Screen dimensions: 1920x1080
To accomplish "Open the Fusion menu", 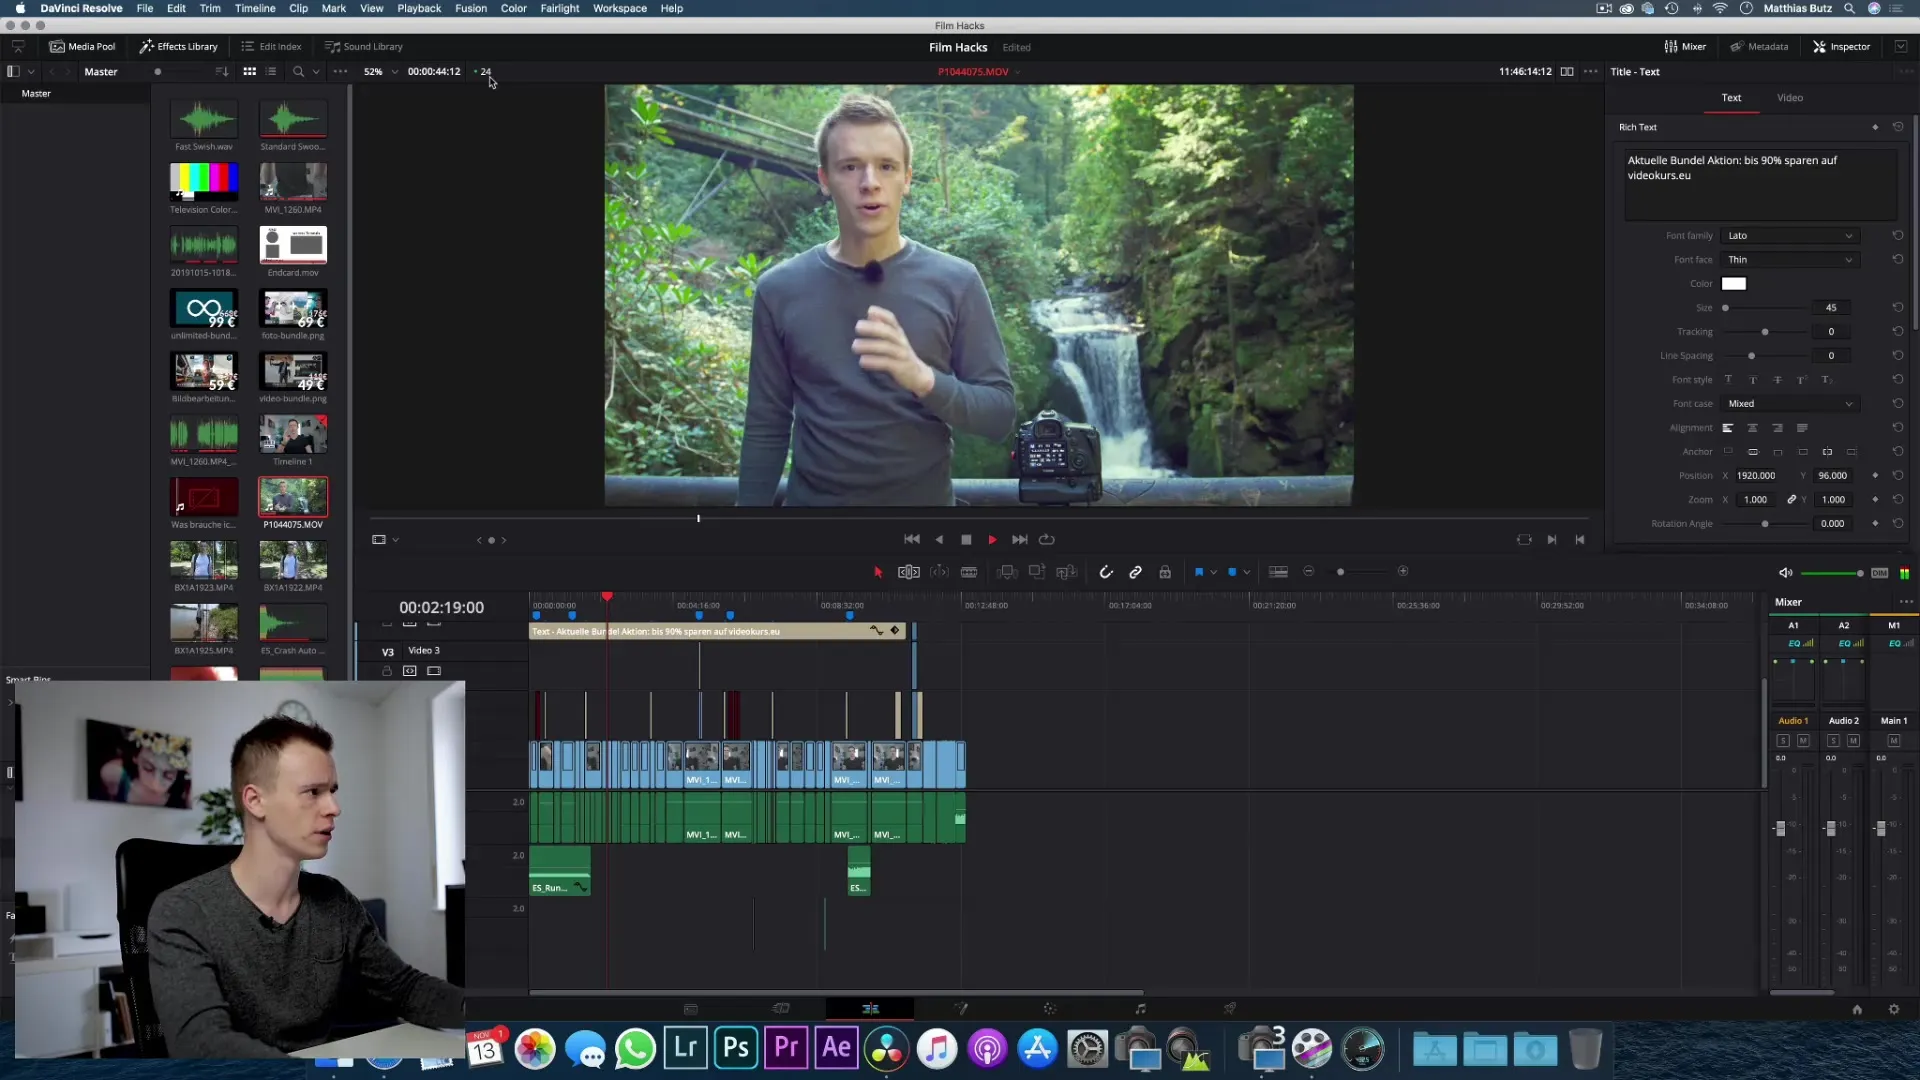I will tap(471, 8).
